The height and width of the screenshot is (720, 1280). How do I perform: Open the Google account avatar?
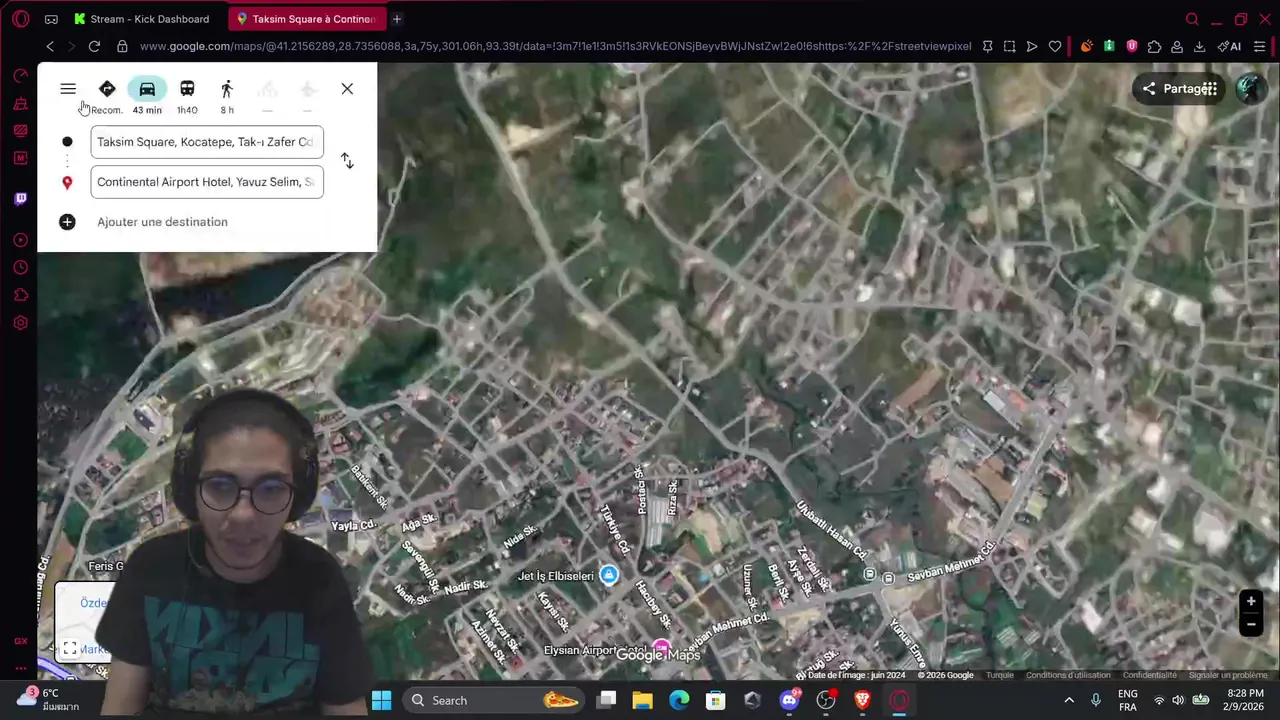[x=1249, y=89]
